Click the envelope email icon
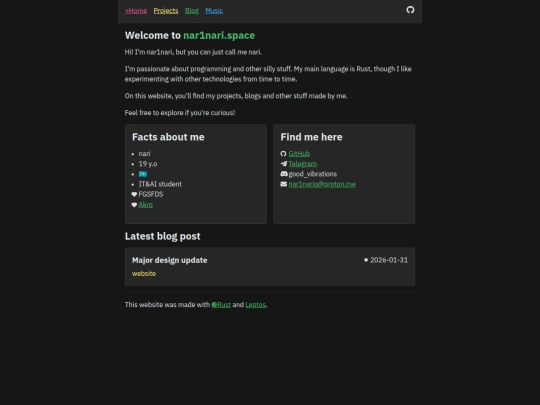This screenshot has height=405, width=540. [283, 184]
